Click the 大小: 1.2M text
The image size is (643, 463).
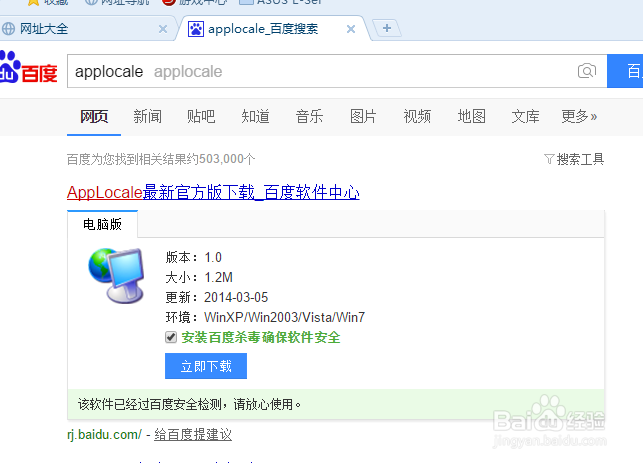pyautogui.click(x=199, y=278)
